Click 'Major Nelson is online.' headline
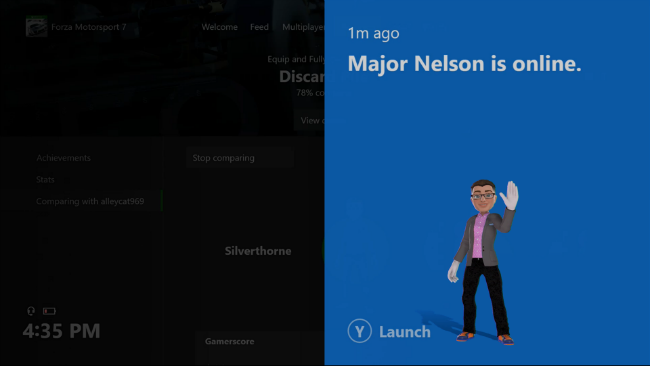The image size is (650, 366). [464, 63]
